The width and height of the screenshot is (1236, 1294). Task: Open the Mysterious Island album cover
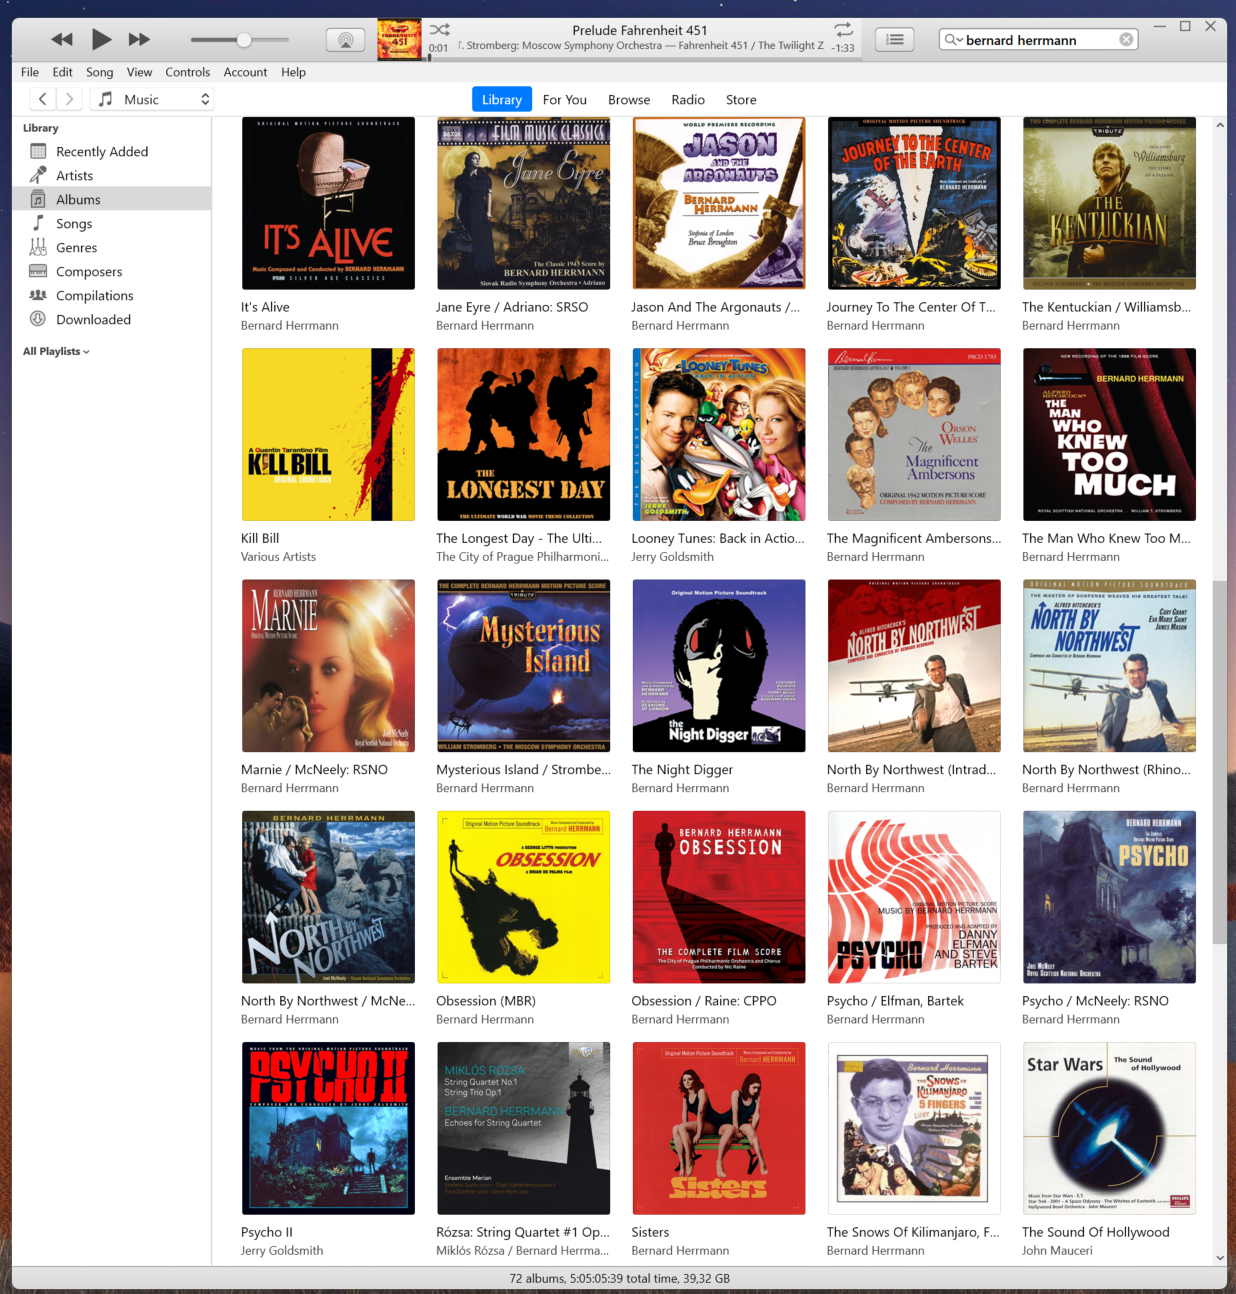[523, 665]
